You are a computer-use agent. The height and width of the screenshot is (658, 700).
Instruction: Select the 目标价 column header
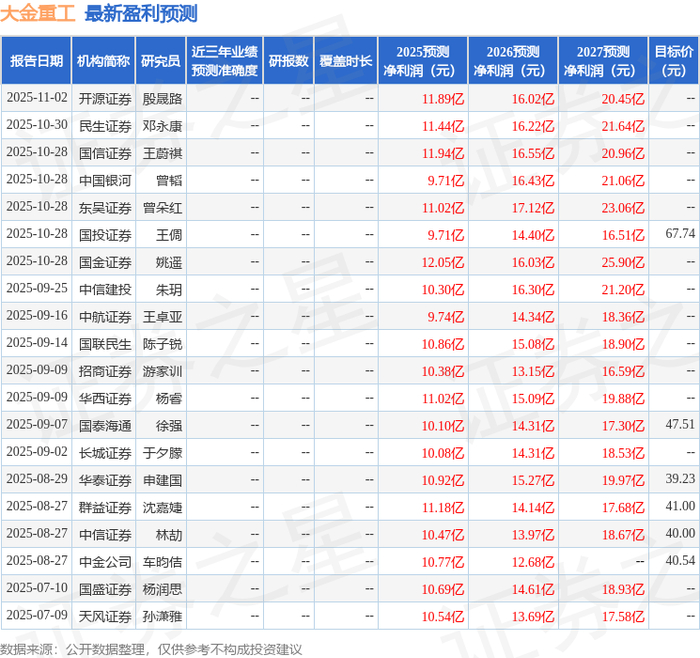(674, 61)
